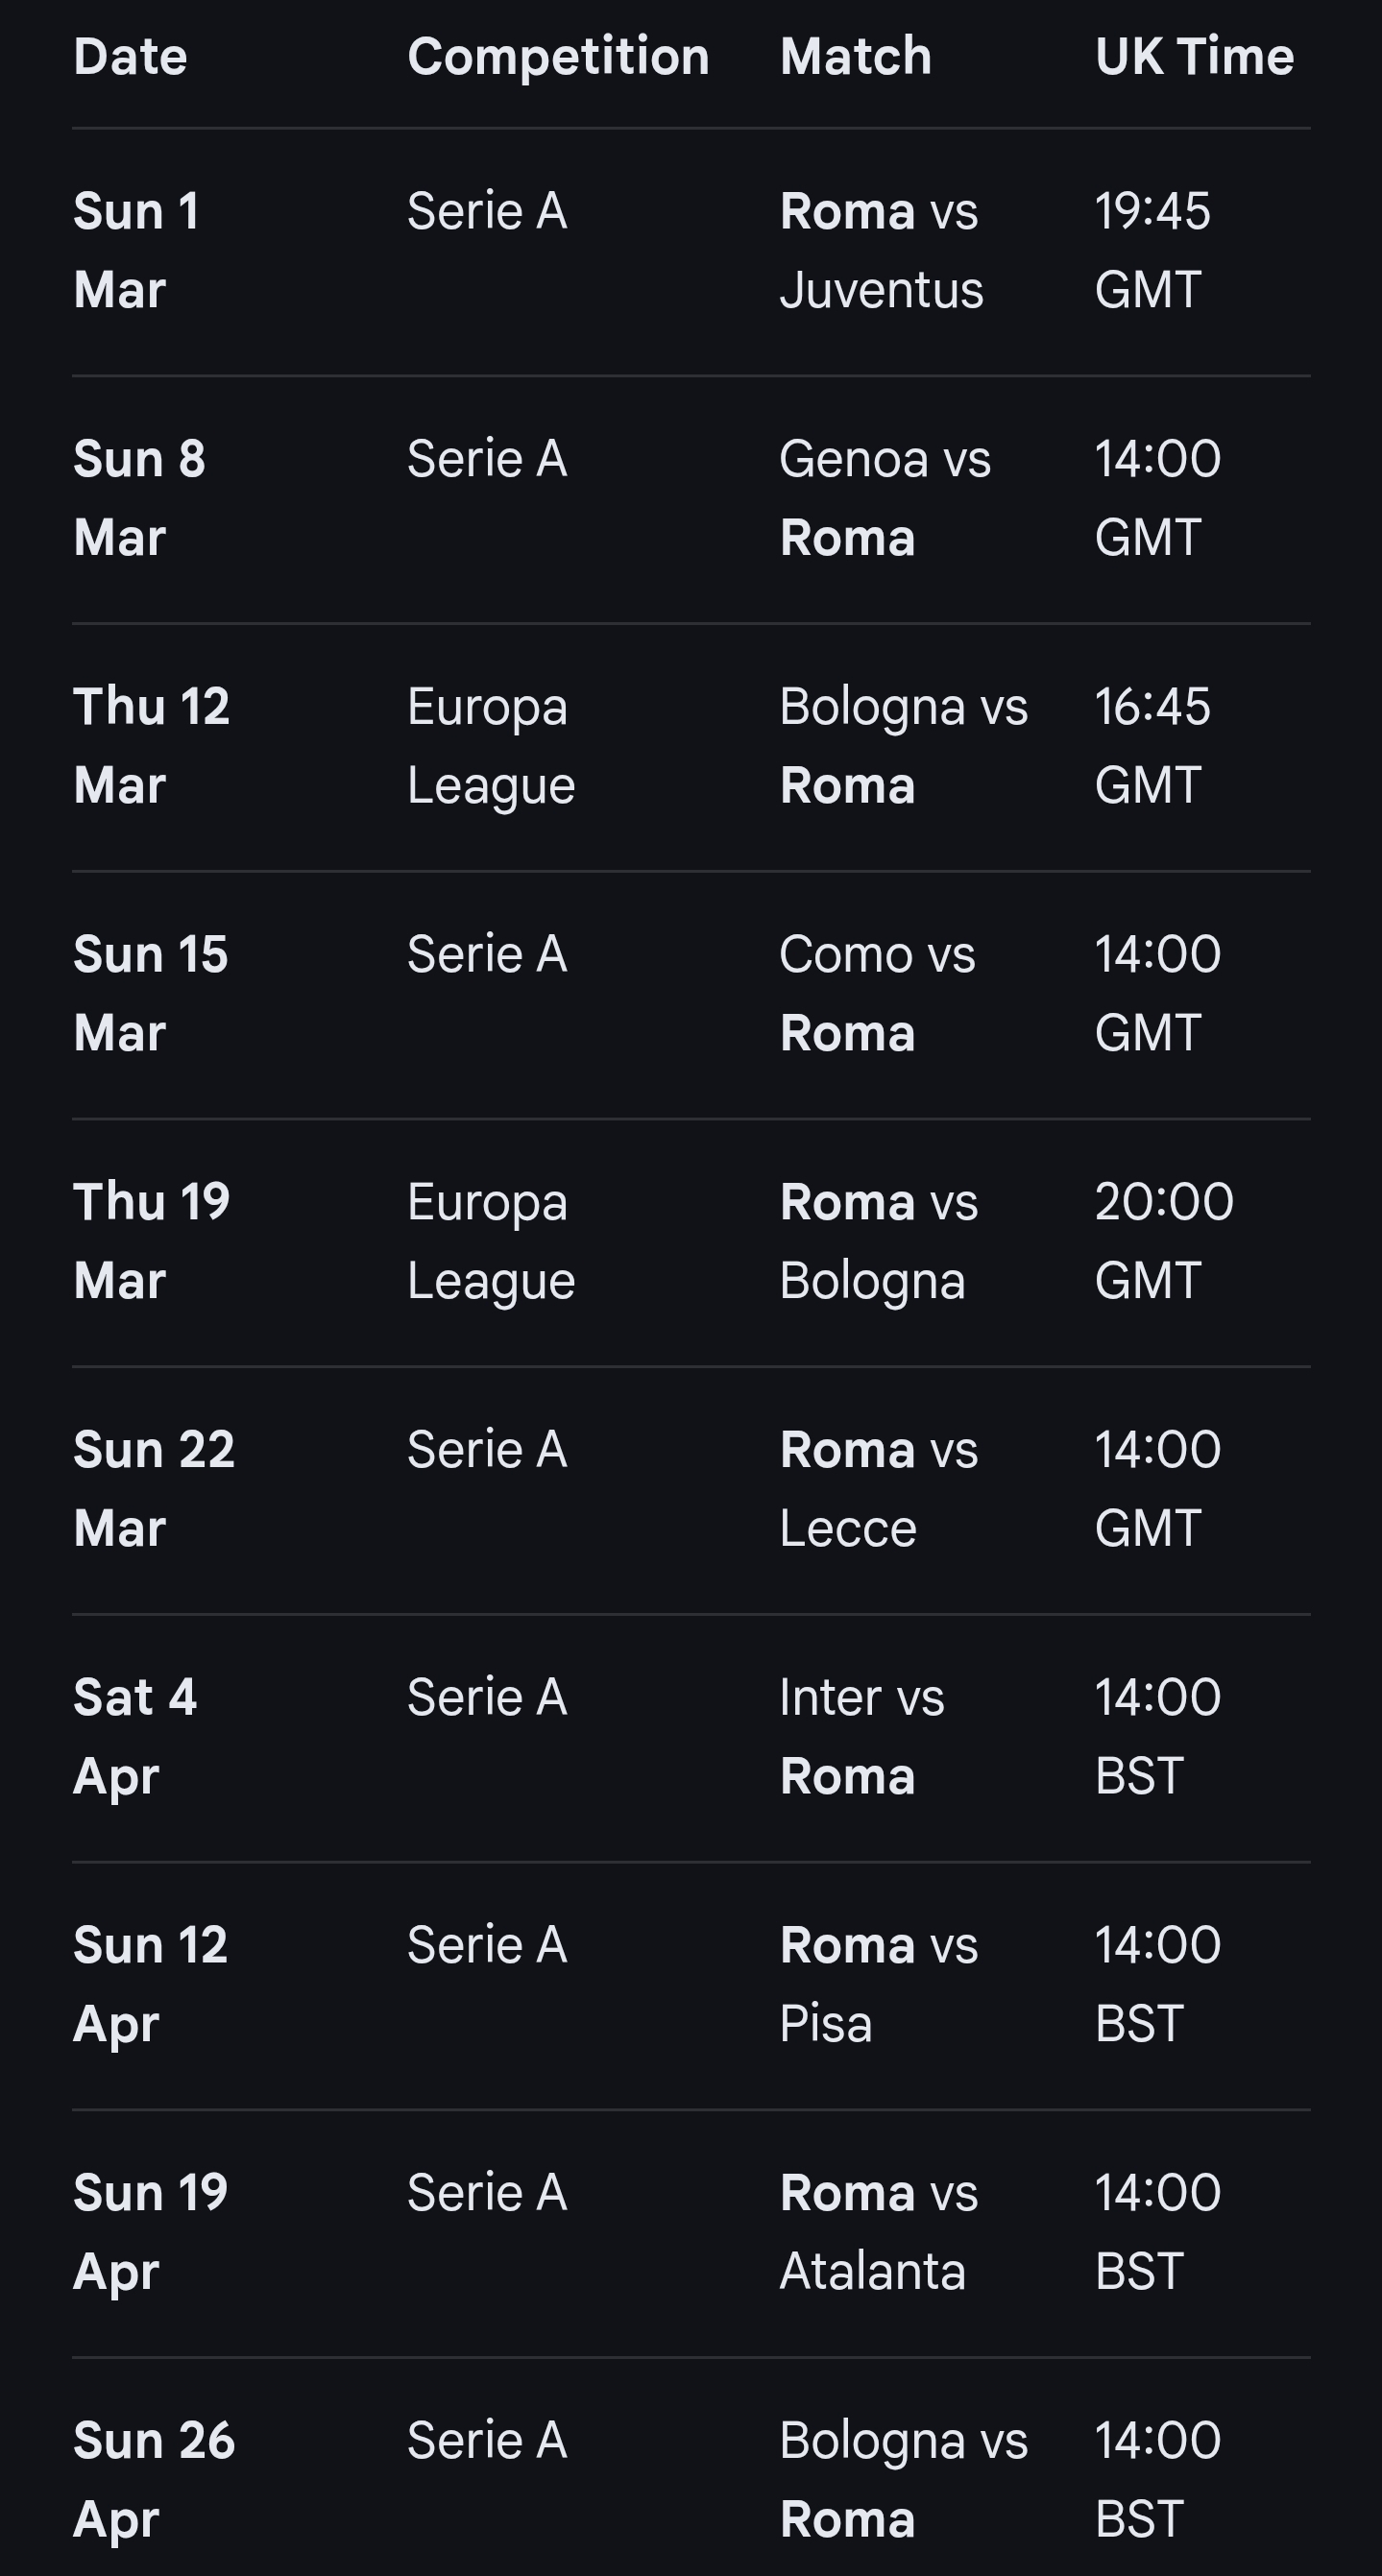Select the Genoa vs Roma fixture
This screenshot has height=2576, width=1382.
(885, 498)
